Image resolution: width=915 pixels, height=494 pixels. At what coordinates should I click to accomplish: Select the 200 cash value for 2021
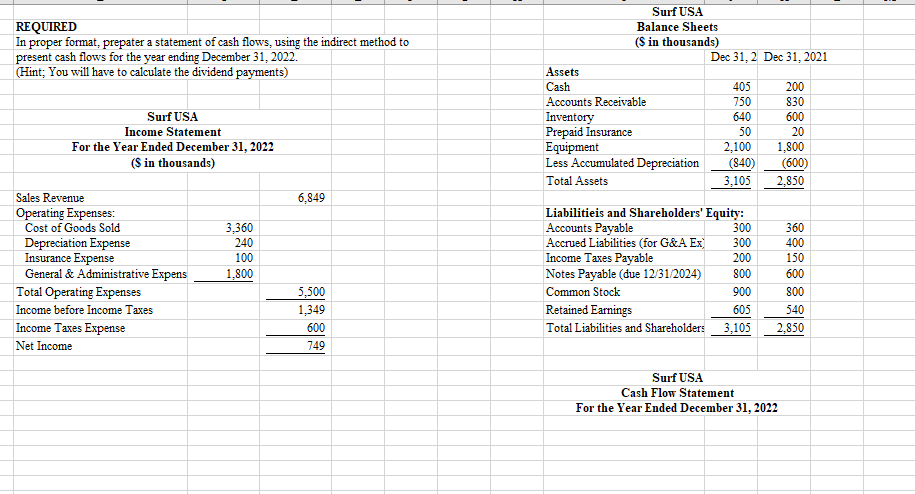pos(795,87)
